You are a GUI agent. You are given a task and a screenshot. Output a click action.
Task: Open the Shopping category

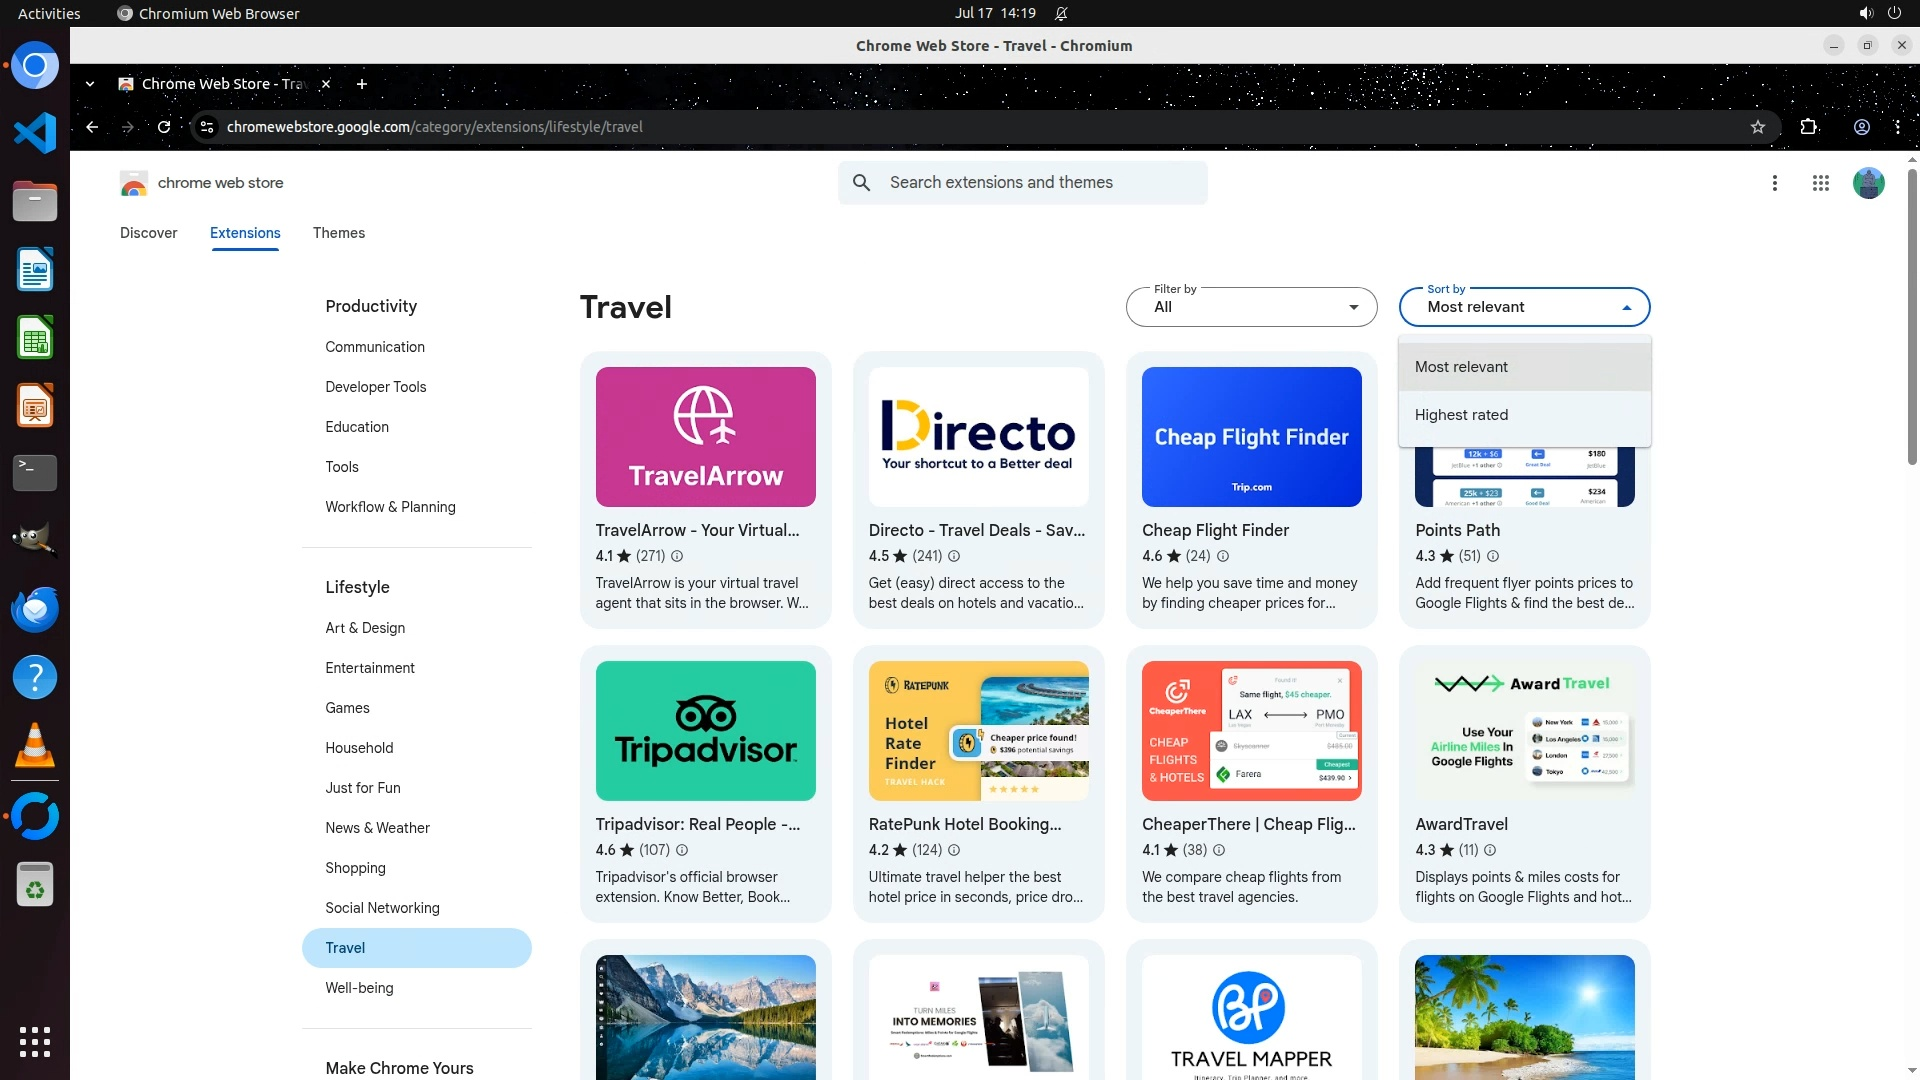point(355,868)
